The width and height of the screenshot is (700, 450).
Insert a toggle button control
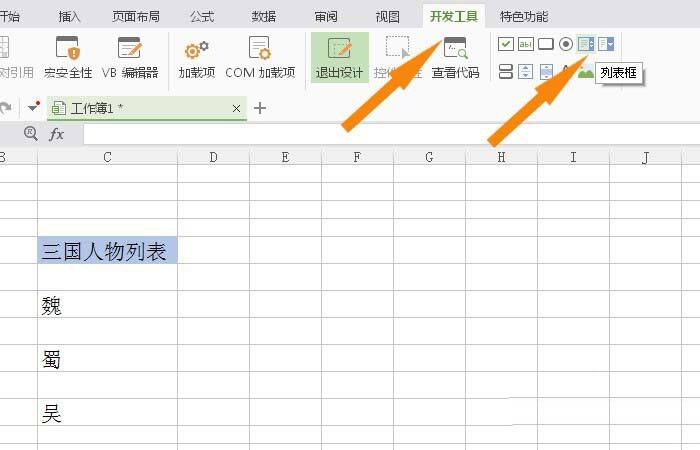(505, 71)
